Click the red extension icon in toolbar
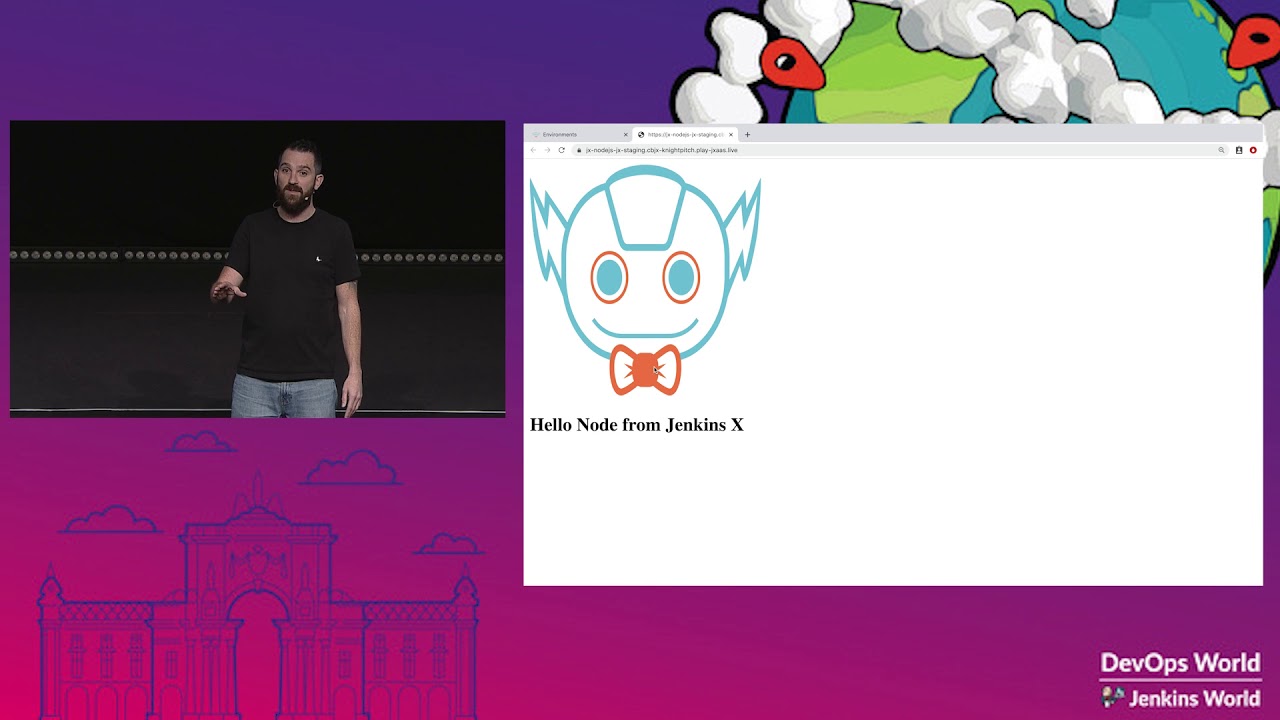 point(1253,150)
